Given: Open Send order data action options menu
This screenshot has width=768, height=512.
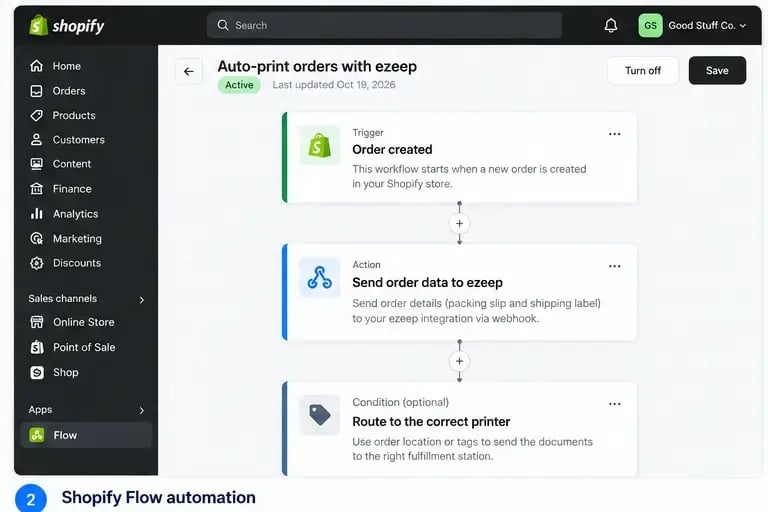Looking at the screenshot, I should point(614,266).
